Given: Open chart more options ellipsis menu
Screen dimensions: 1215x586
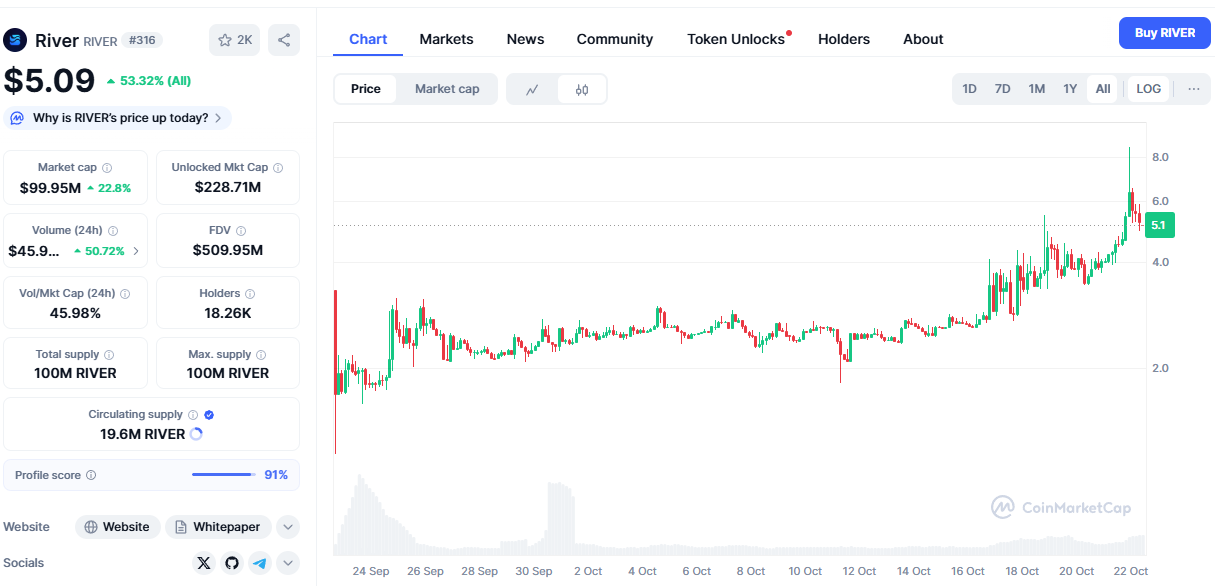Looking at the screenshot, I should [1193, 89].
